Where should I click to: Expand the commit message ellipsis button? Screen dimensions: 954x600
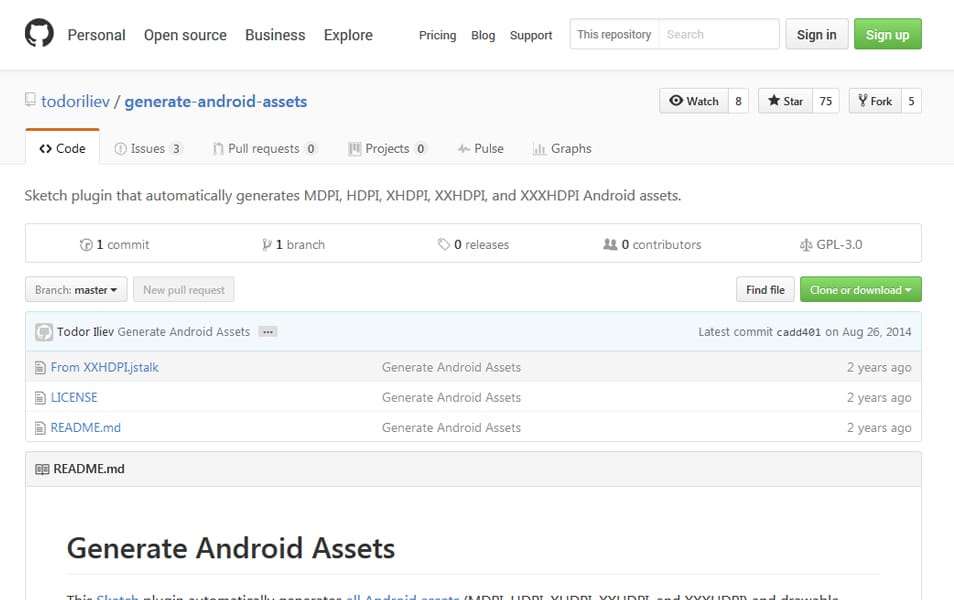pos(268,332)
